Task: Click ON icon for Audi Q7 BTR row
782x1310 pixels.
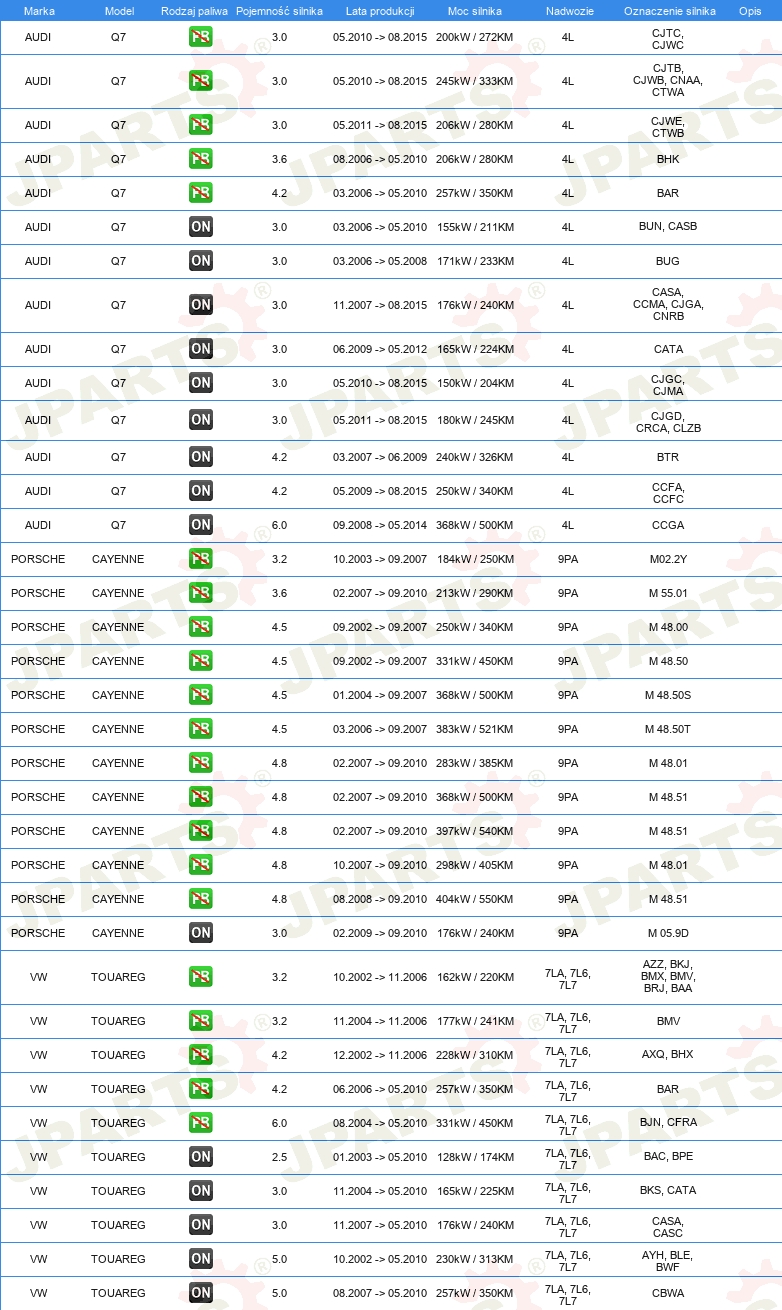Action: [x=201, y=457]
